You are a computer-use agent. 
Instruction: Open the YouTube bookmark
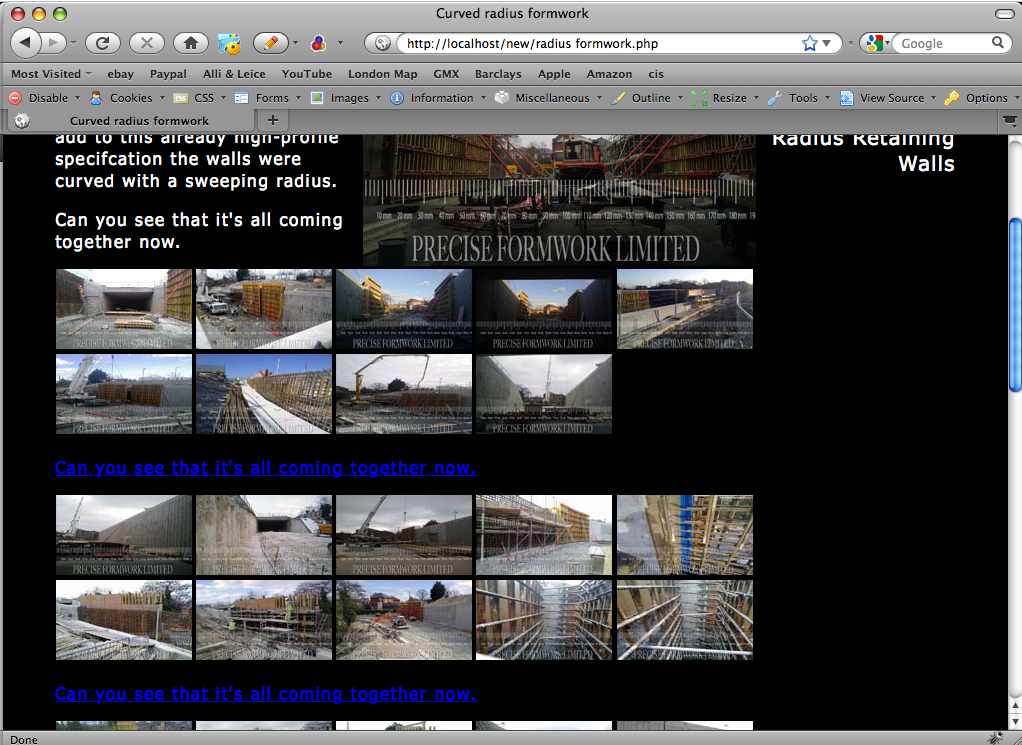(x=307, y=74)
